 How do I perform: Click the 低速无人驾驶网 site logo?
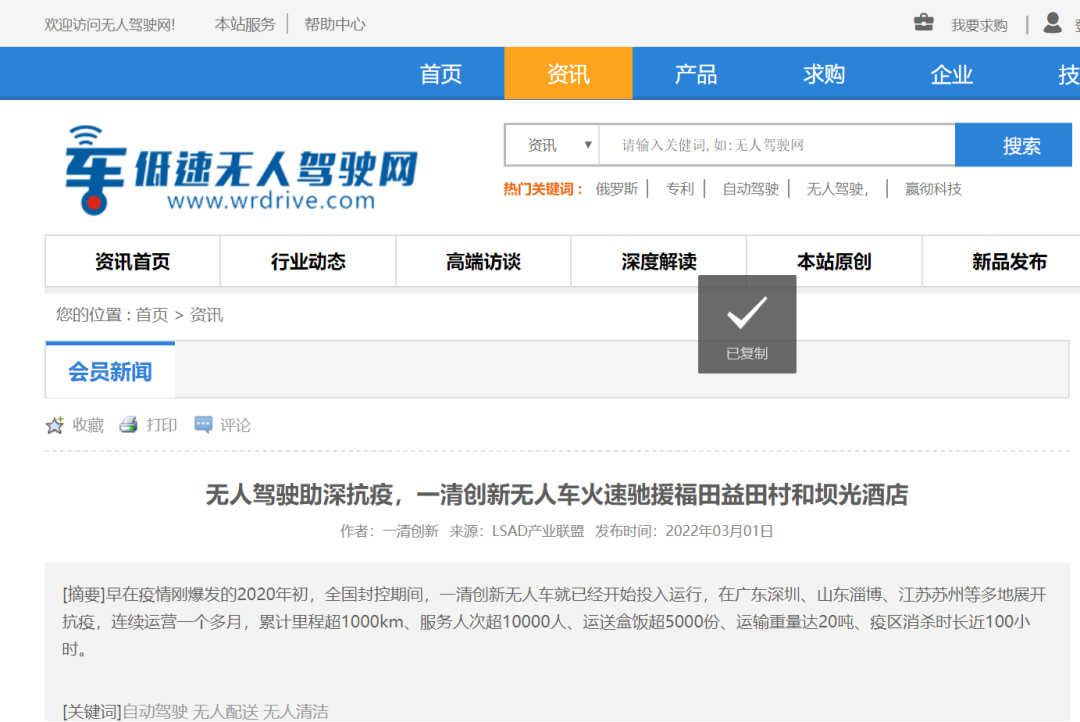(241, 170)
